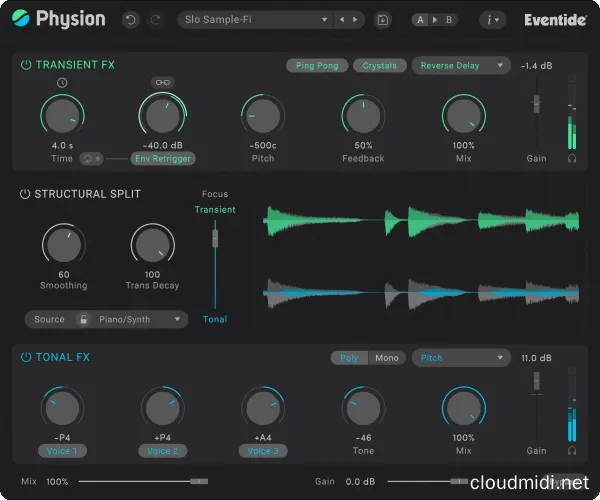
Task: Toggle the link icon above threshold knob
Action: [163, 82]
